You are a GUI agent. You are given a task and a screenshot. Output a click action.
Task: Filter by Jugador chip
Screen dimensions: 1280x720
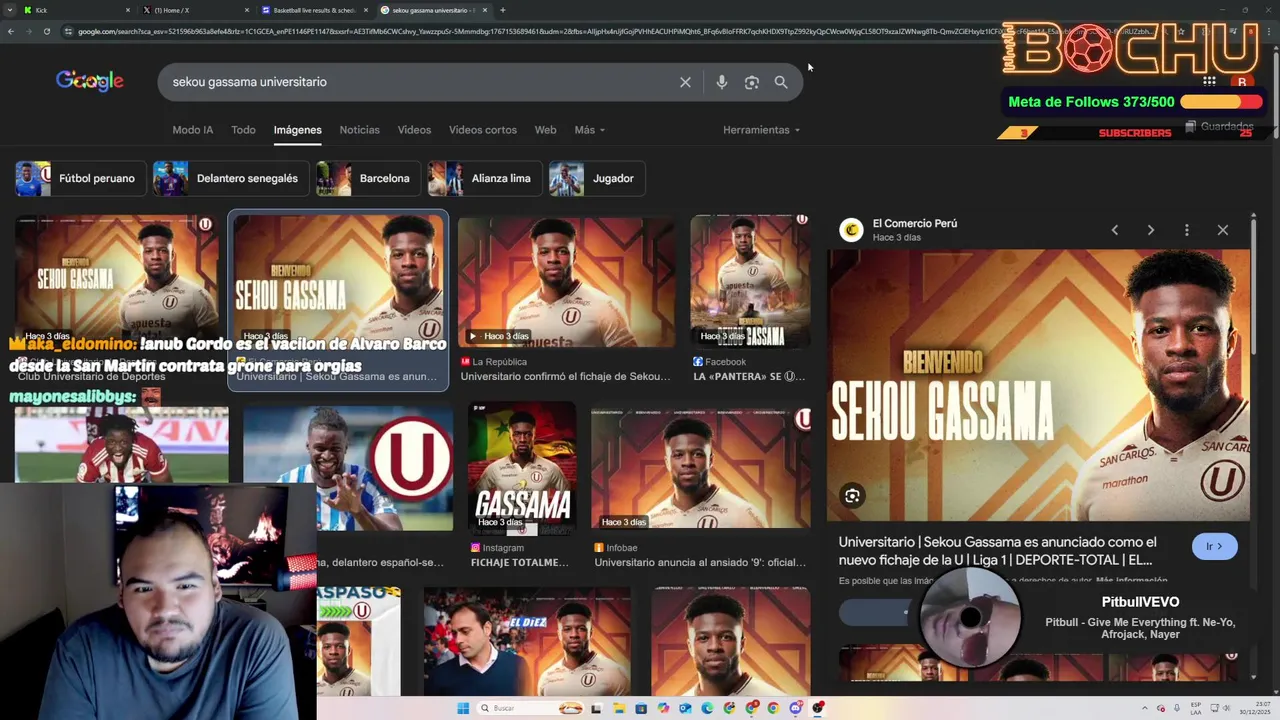point(596,178)
